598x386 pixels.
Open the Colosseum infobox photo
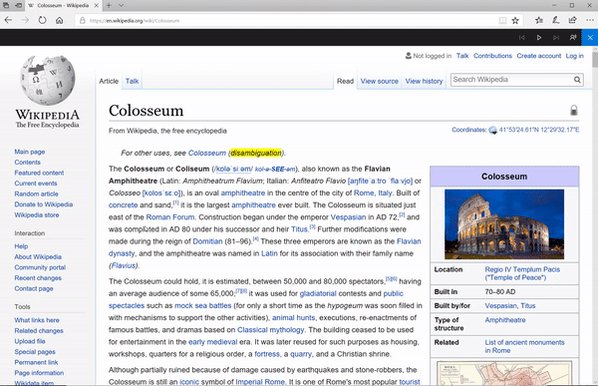504,224
